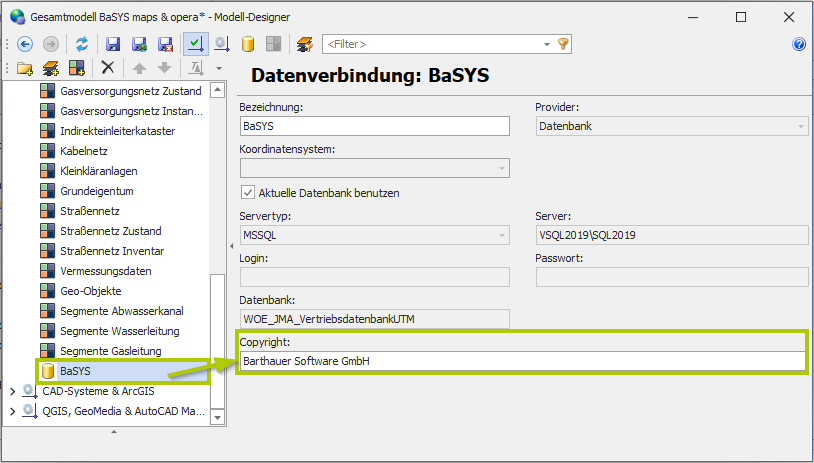Click the refresh icon in toolbar
Viewport: 814px width, 463px height.
pos(82,44)
